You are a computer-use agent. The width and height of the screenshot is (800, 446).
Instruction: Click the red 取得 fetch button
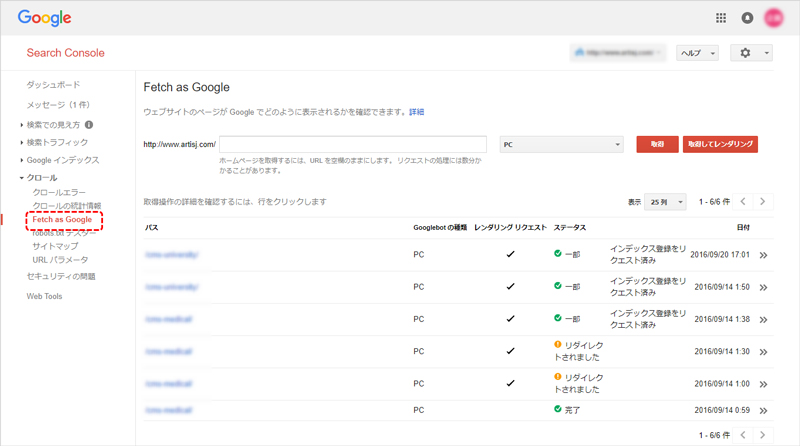[x=657, y=144]
